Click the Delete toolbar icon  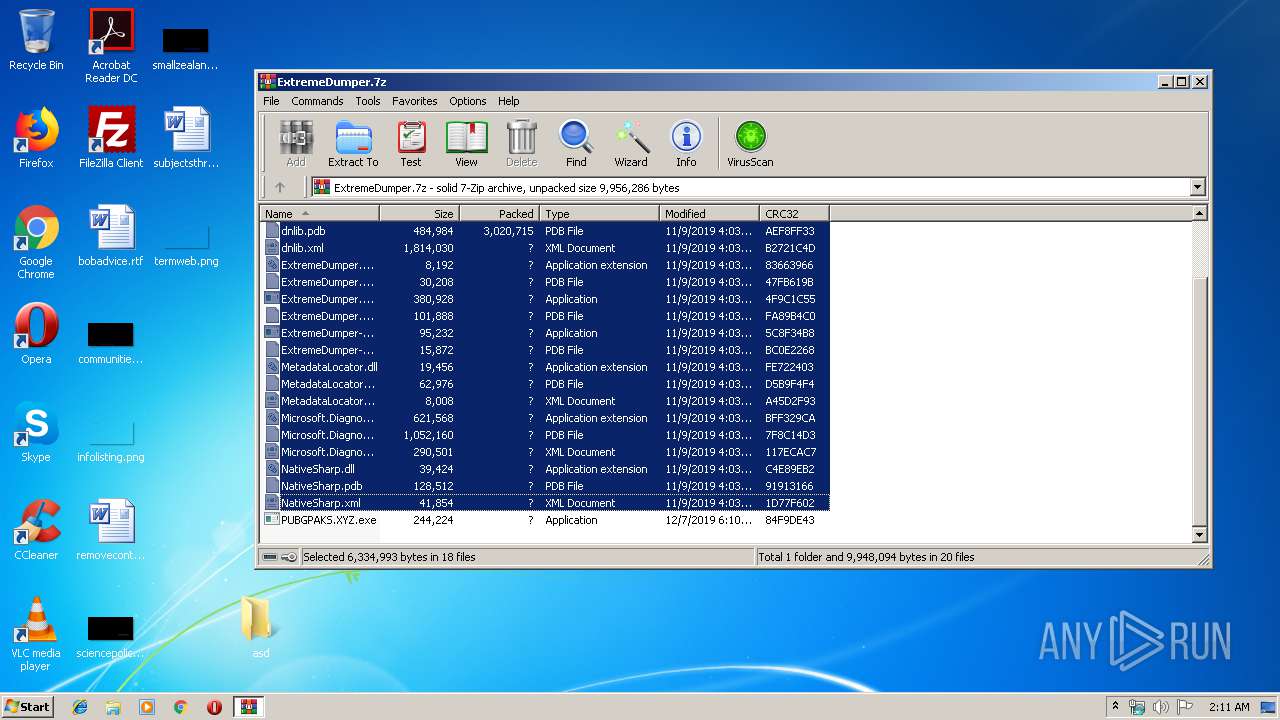tap(521, 145)
